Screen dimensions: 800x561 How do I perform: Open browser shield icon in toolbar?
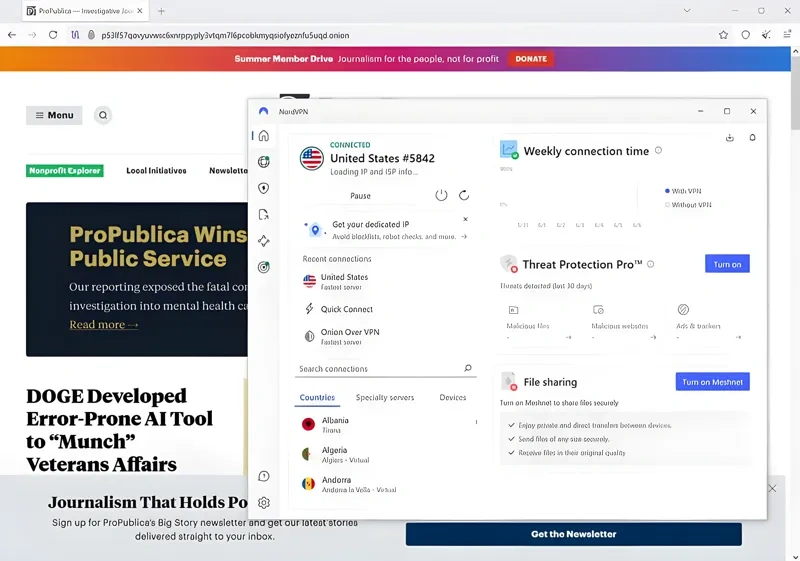(745, 35)
